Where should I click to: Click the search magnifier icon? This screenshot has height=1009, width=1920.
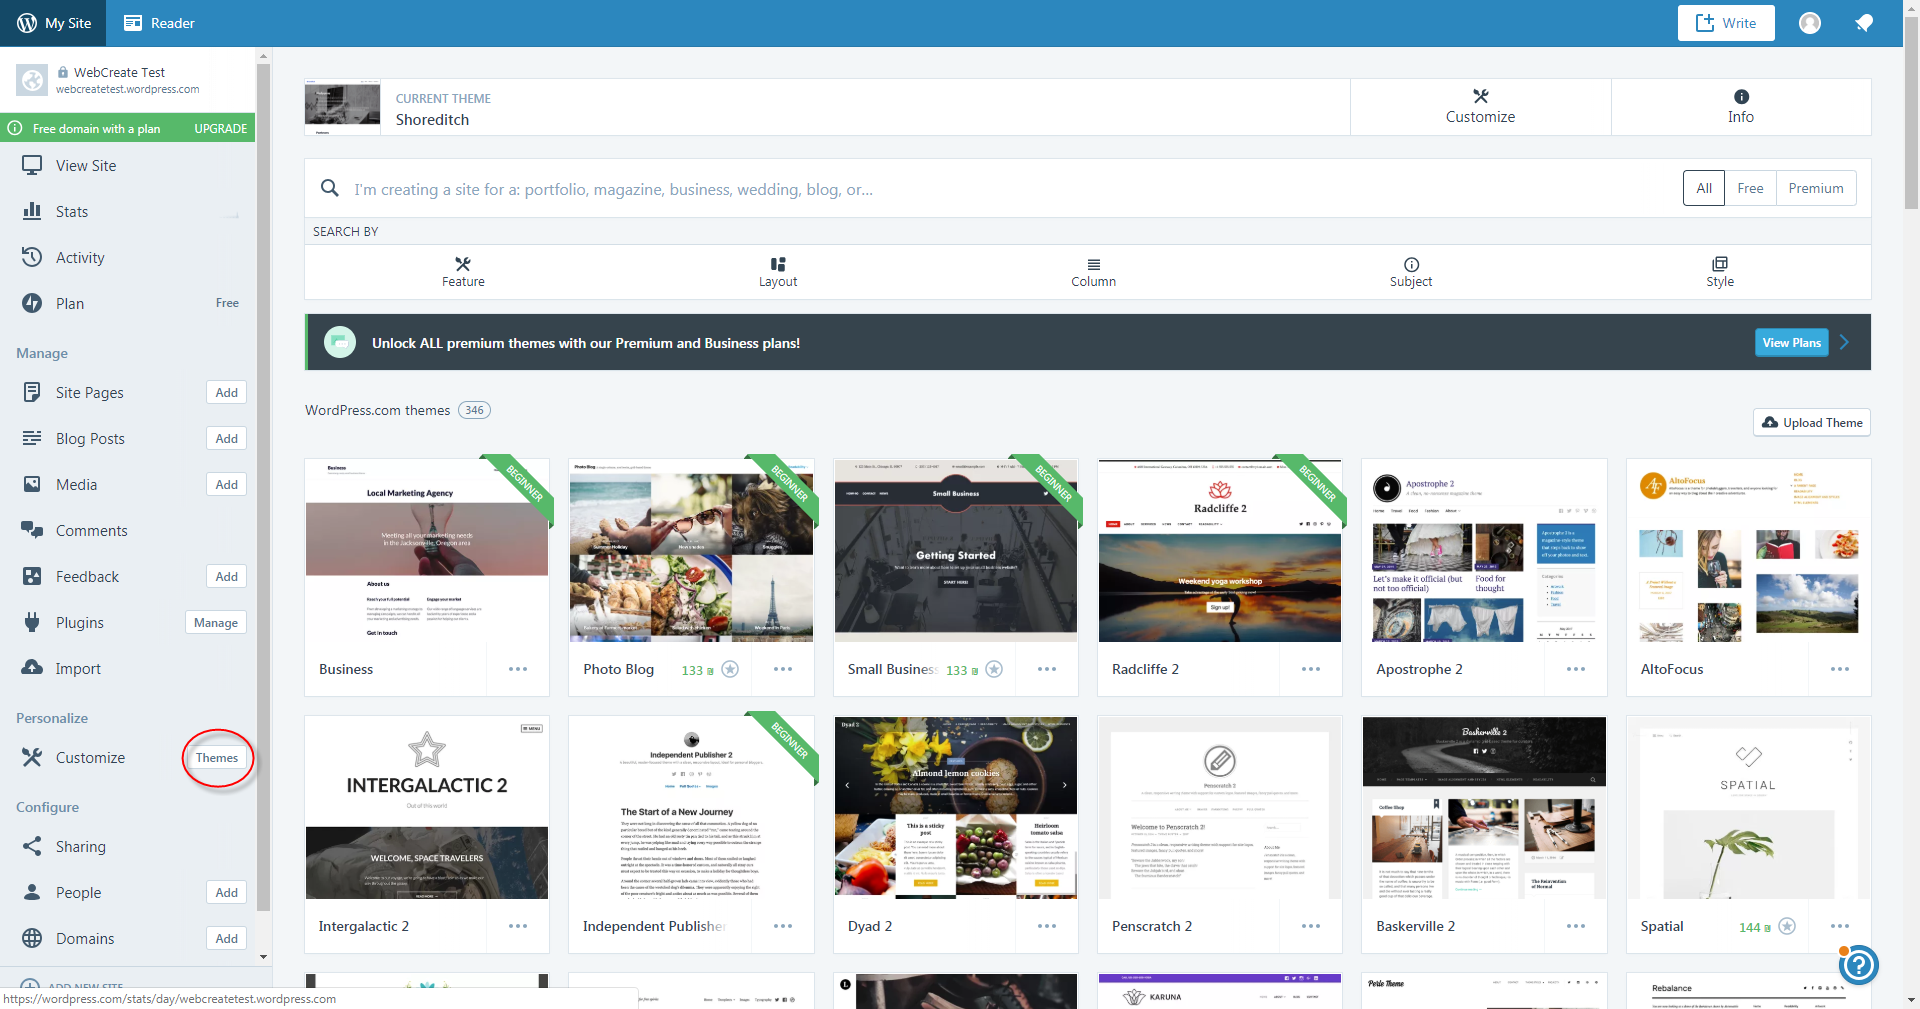[x=329, y=188]
